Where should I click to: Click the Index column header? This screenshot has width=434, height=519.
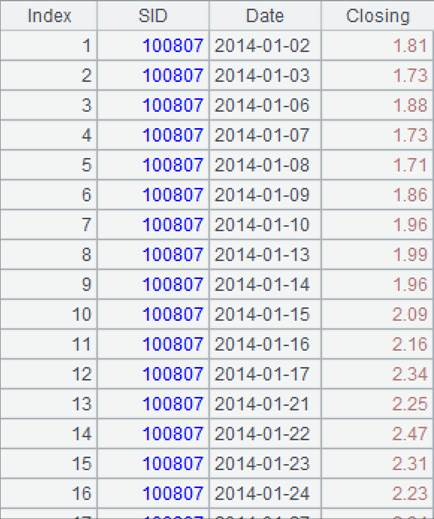[x=49, y=16]
